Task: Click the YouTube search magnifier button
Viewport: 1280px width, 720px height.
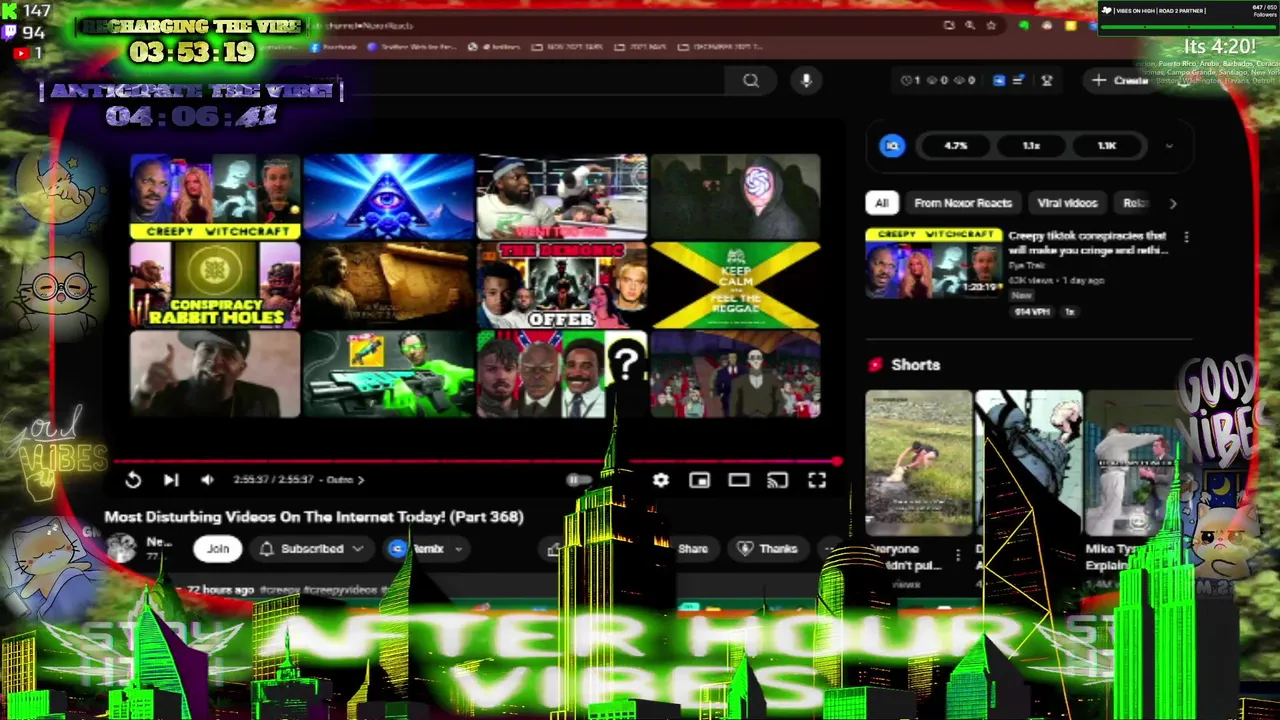Action: (751, 81)
